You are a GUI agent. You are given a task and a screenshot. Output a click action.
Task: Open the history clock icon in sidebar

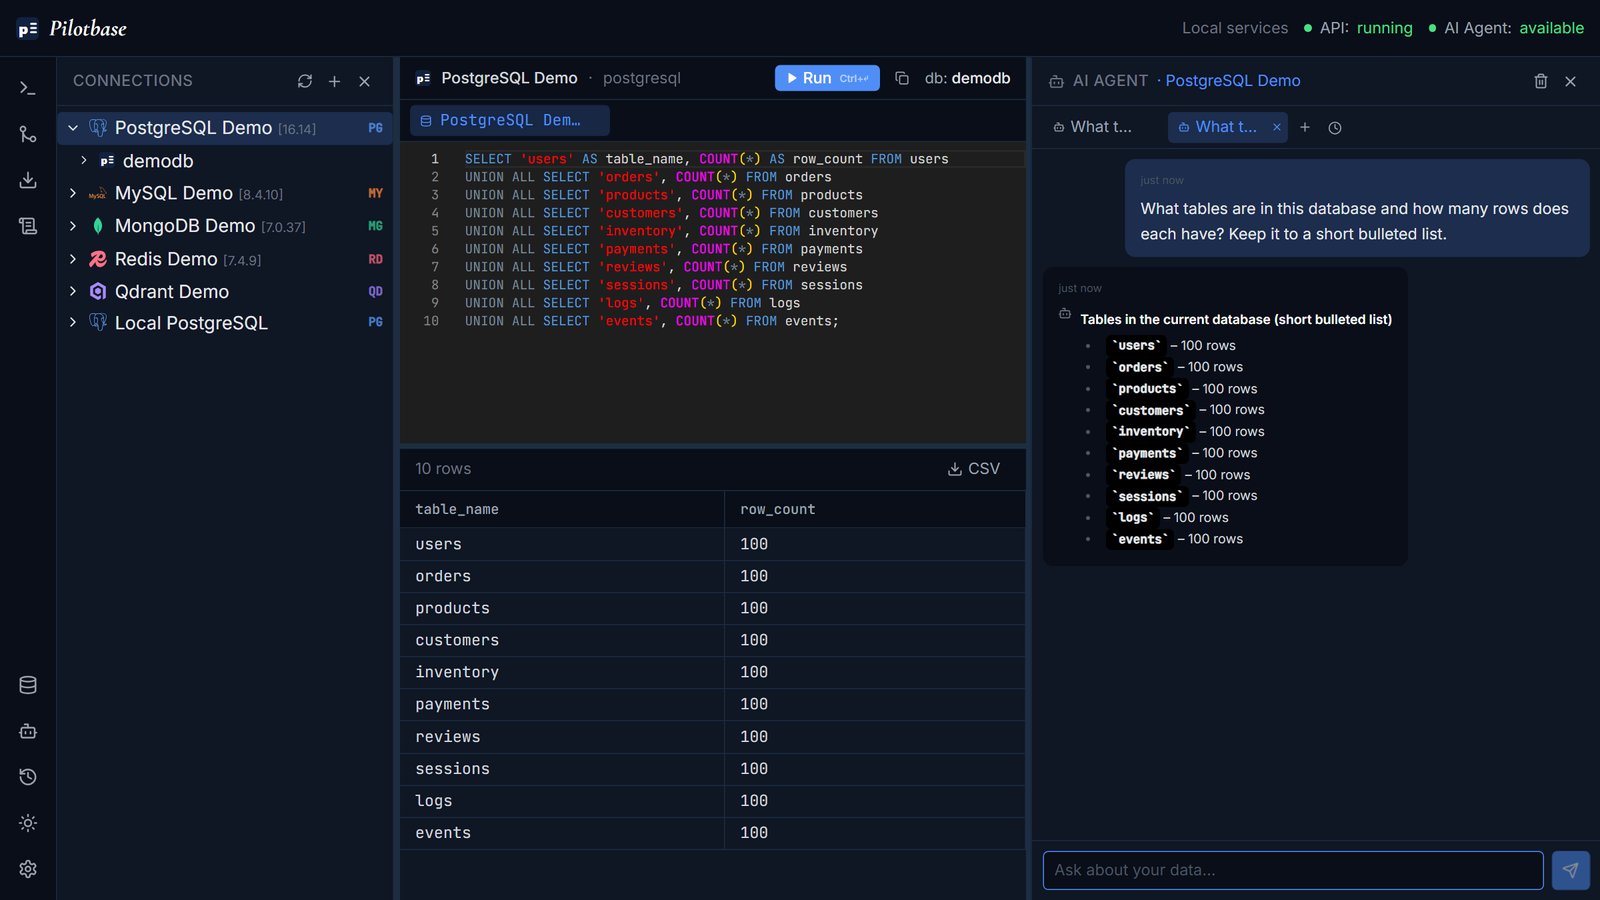28,777
